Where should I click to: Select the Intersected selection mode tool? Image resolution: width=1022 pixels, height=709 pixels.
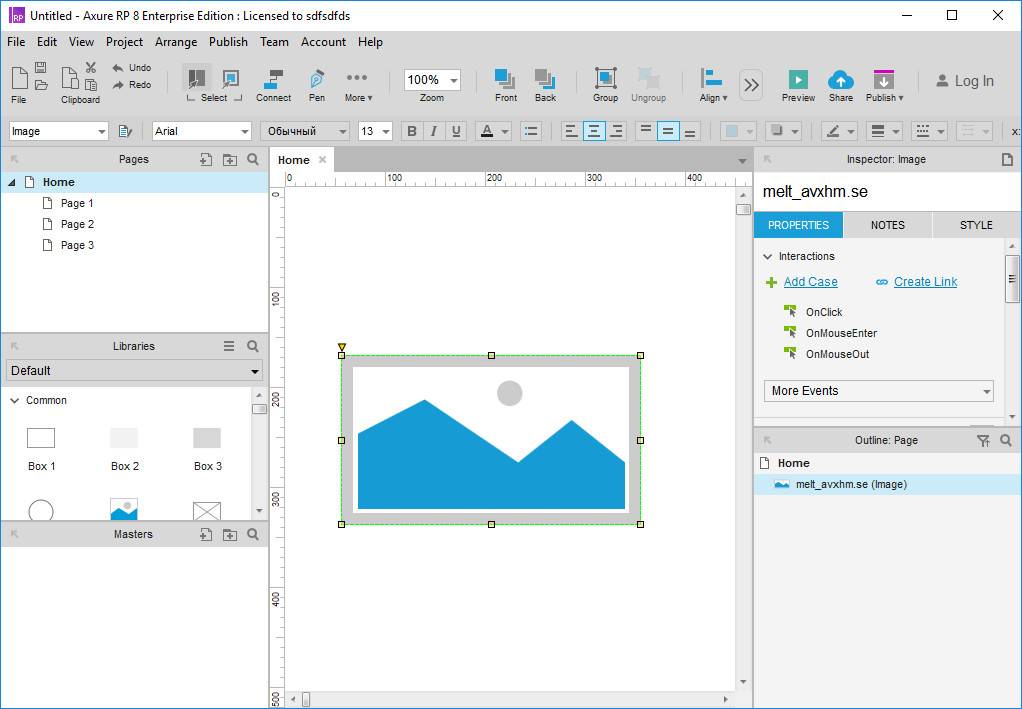196,79
